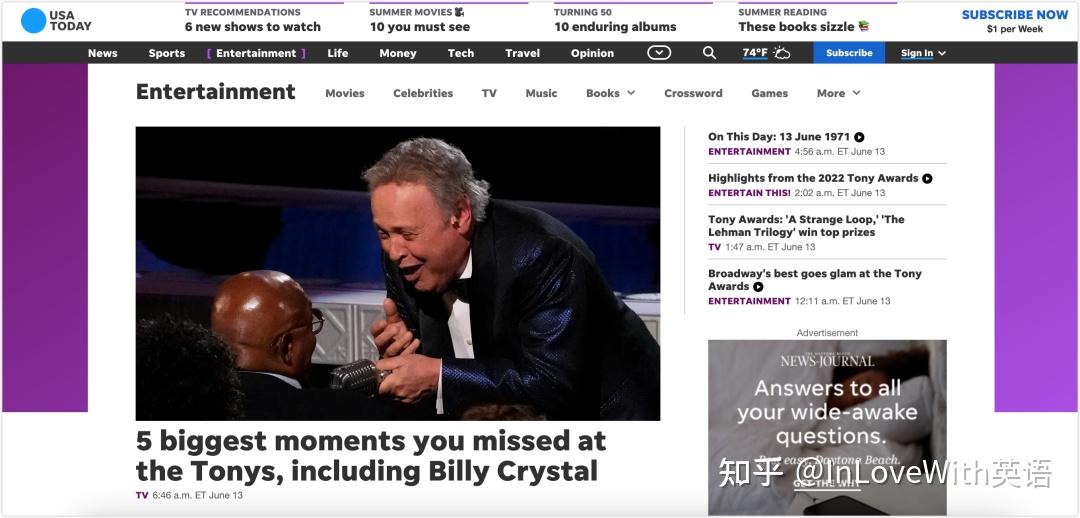Click the Billy Crystal article photo
1080x518 pixels.
[x=397, y=273]
